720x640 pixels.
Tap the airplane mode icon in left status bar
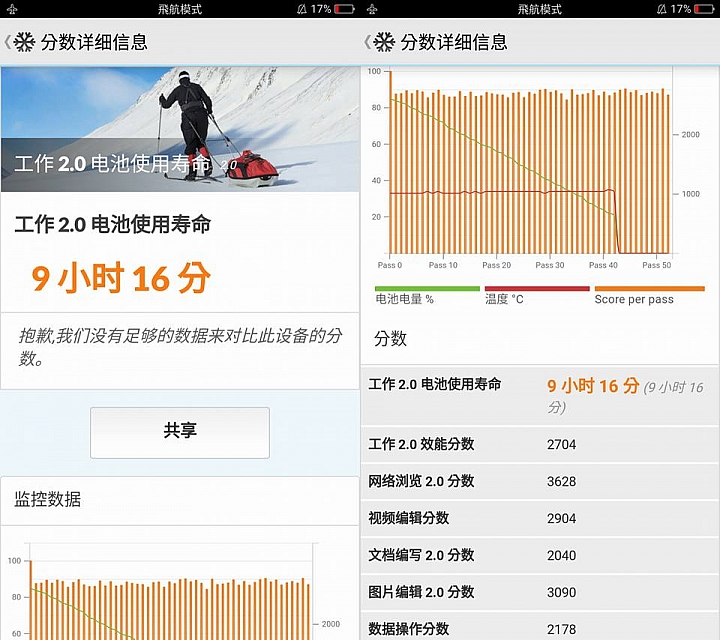coord(12,9)
